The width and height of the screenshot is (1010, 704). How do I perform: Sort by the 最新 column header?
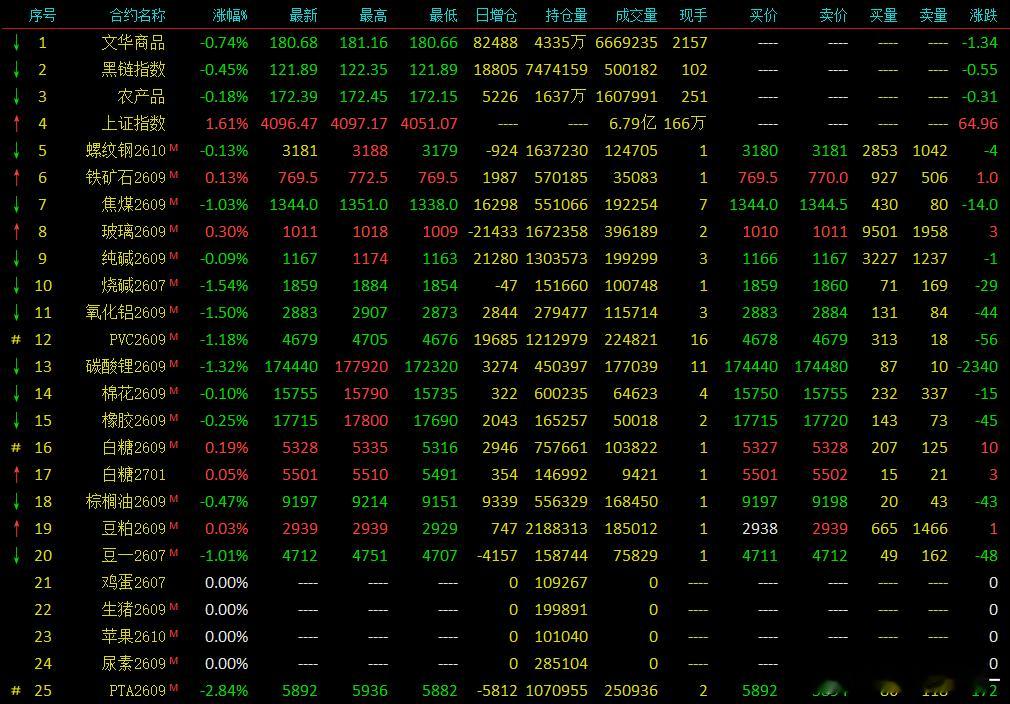click(x=303, y=15)
